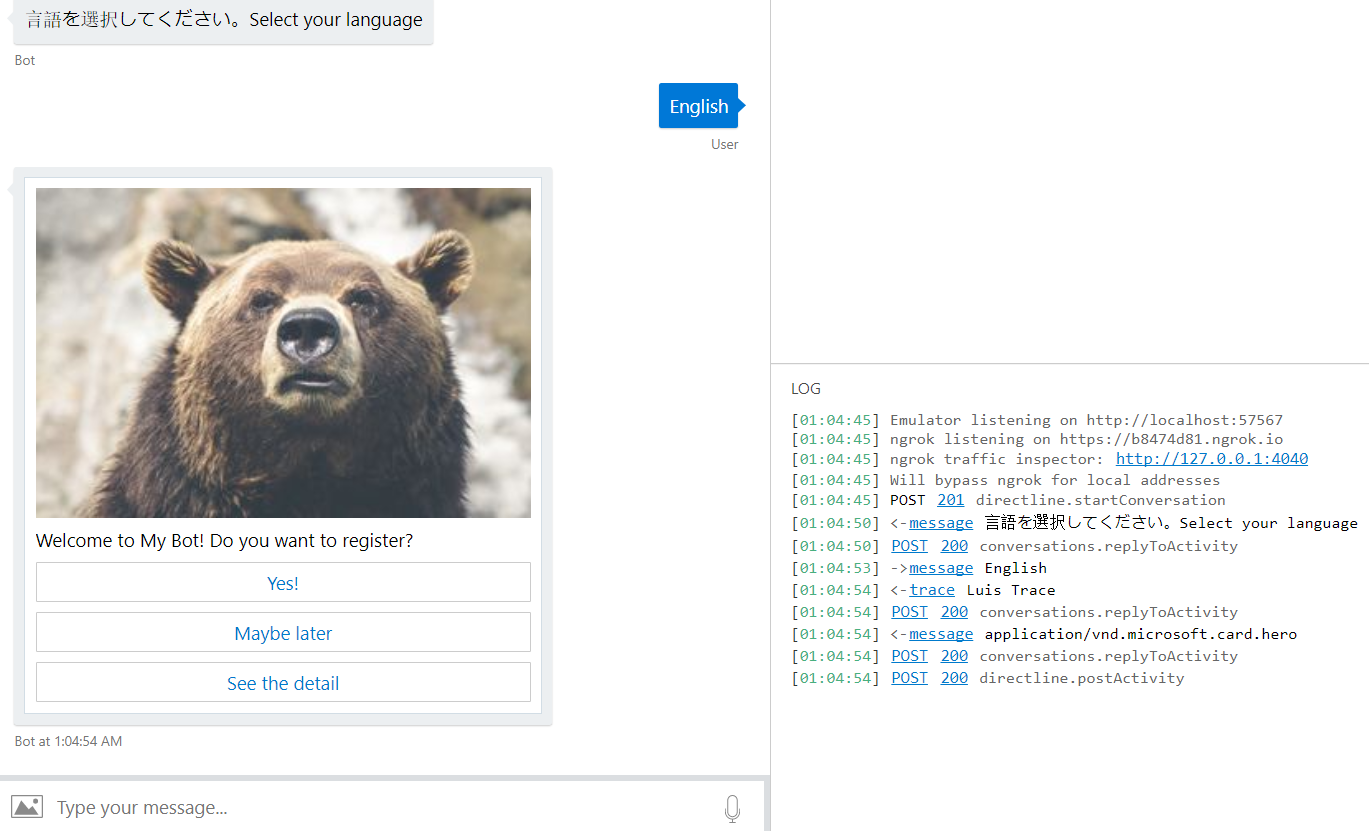The image size is (1369, 831).
Task: Choose Maybe later on the hero card
Action: [x=283, y=632]
